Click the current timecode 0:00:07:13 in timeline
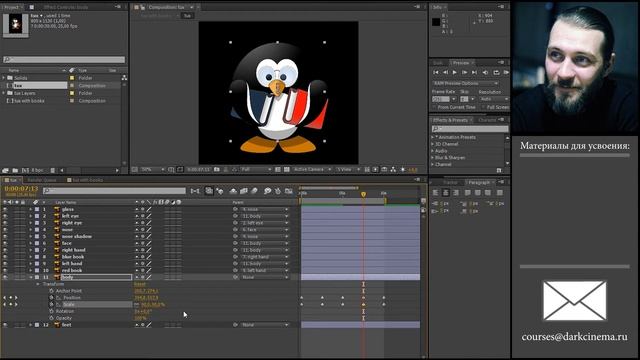The height and width of the screenshot is (360, 640). [21, 189]
